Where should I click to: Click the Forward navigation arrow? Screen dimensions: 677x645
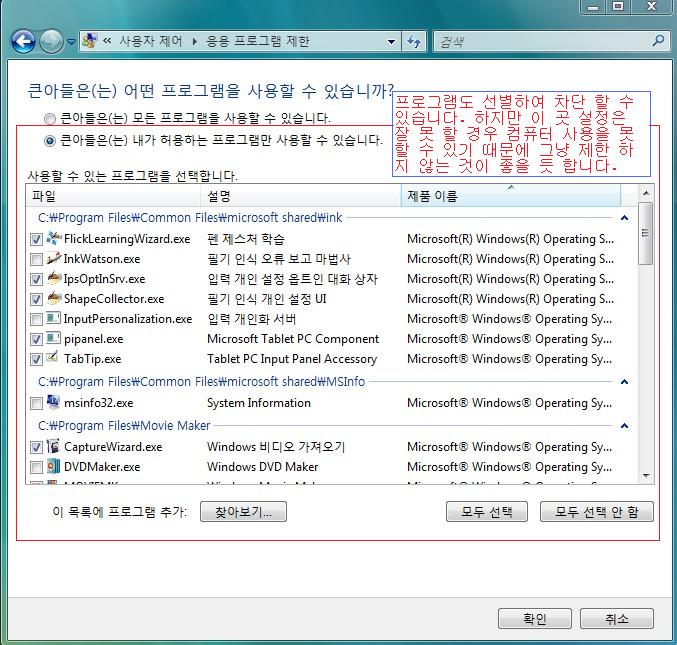[x=51, y=41]
